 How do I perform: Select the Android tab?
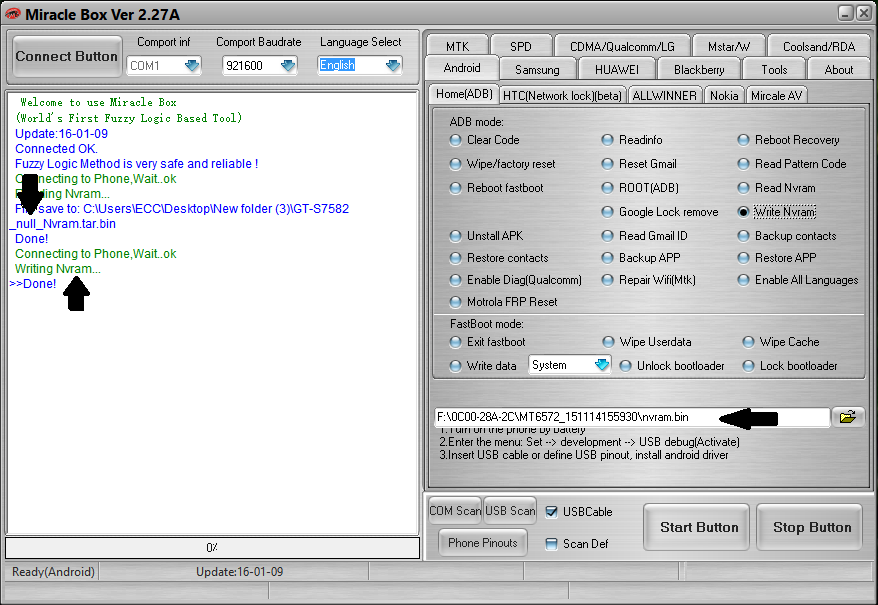pyautogui.click(x=462, y=68)
